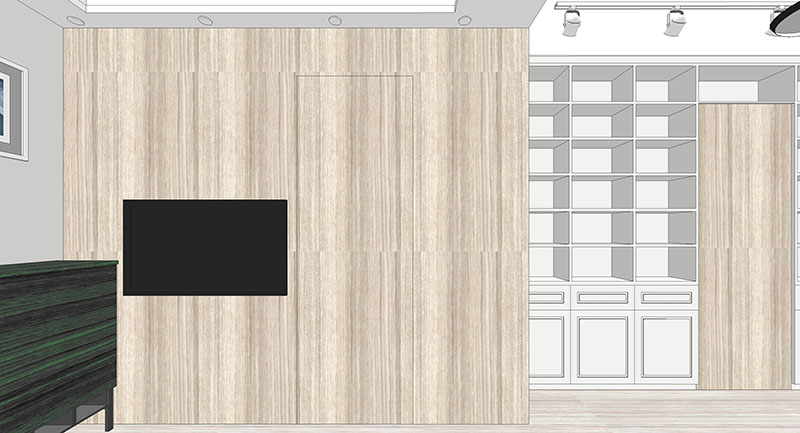The width and height of the screenshot is (800, 433).
Task: Click the rightmost recessed light above wood wall
Action: click(x=463, y=20)
